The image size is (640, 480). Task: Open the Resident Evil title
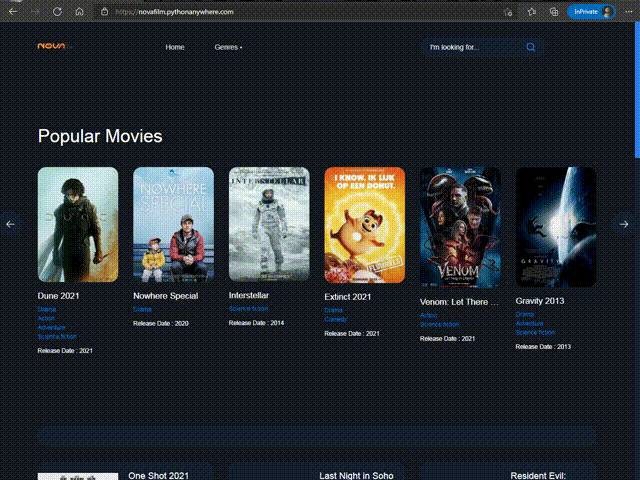tap(538, 476)
